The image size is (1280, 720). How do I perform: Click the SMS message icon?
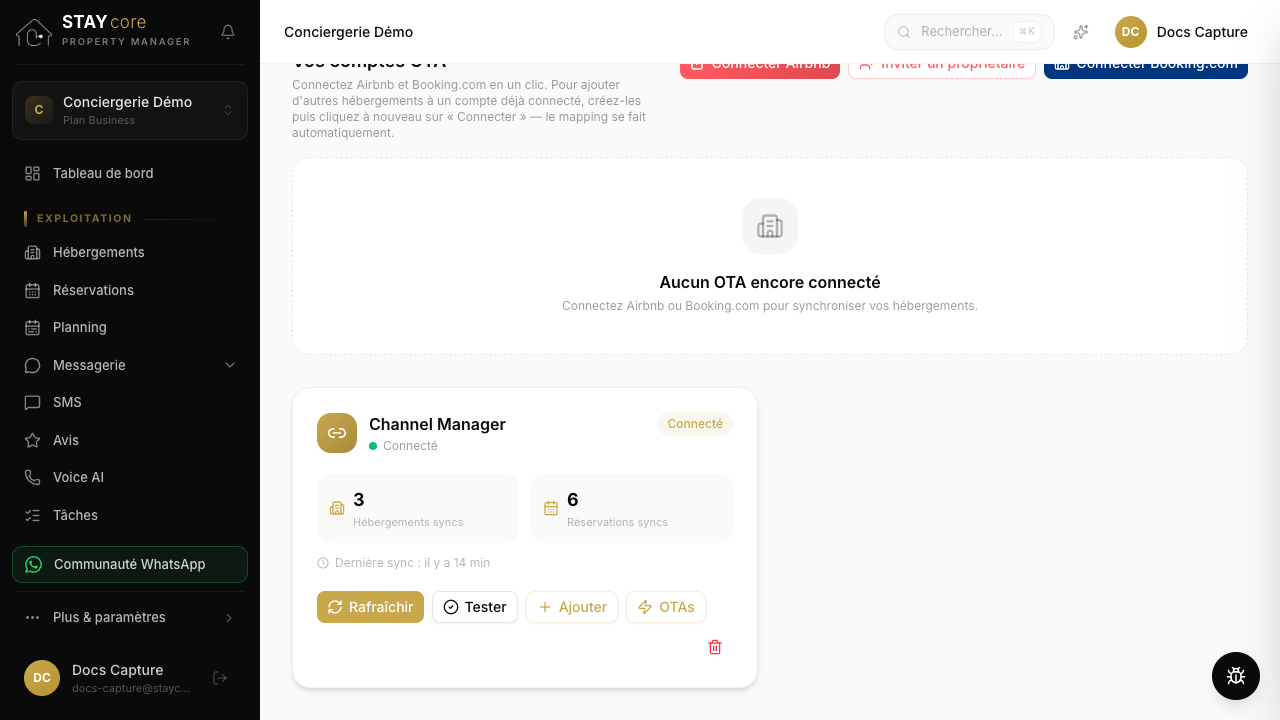(x=32, y=402)
